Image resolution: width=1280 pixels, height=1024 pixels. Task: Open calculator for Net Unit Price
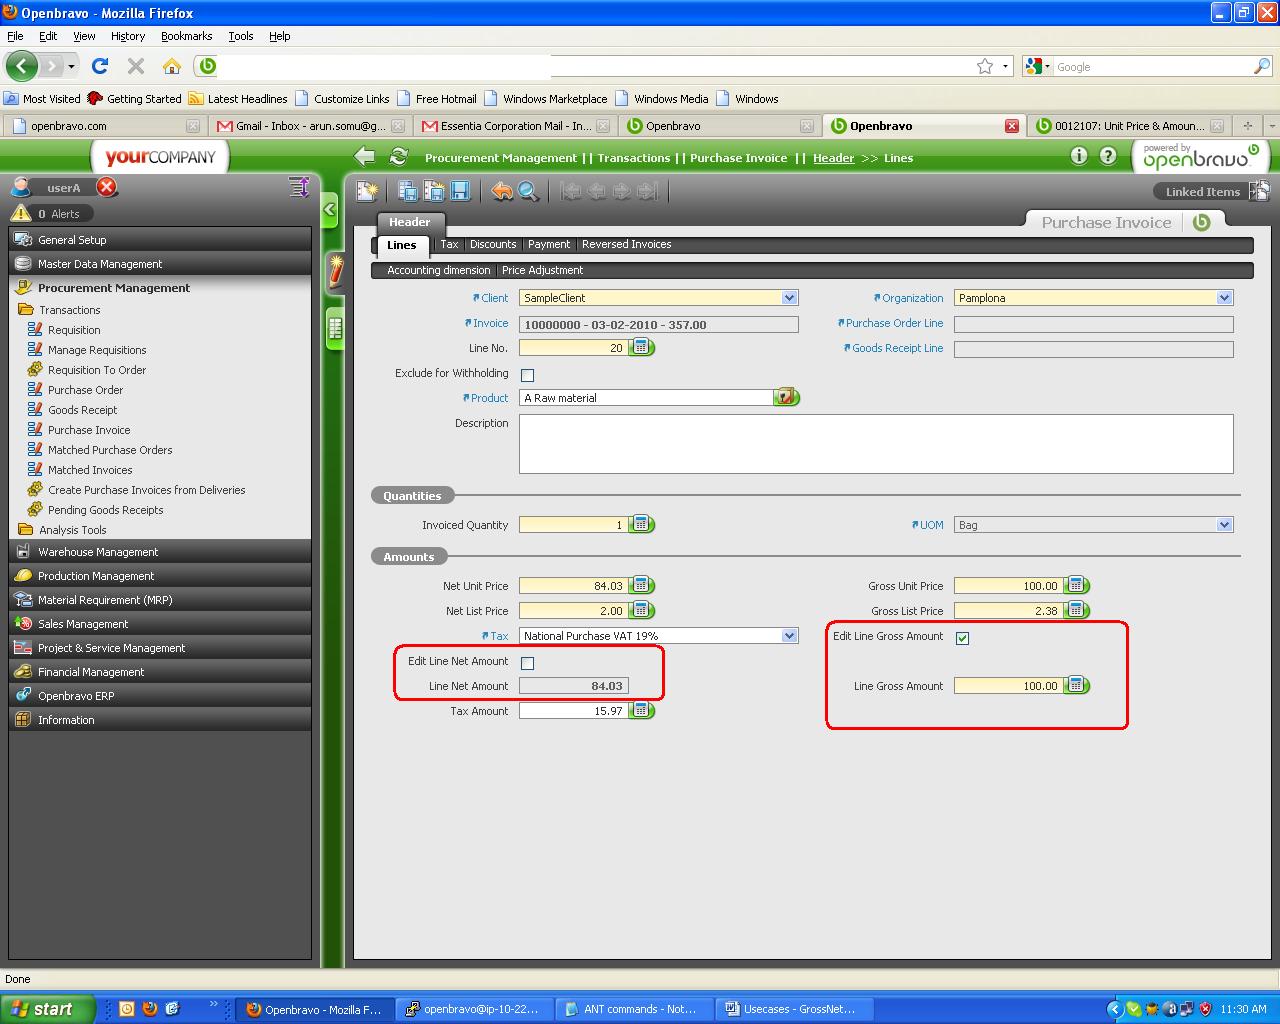point(641,585)
